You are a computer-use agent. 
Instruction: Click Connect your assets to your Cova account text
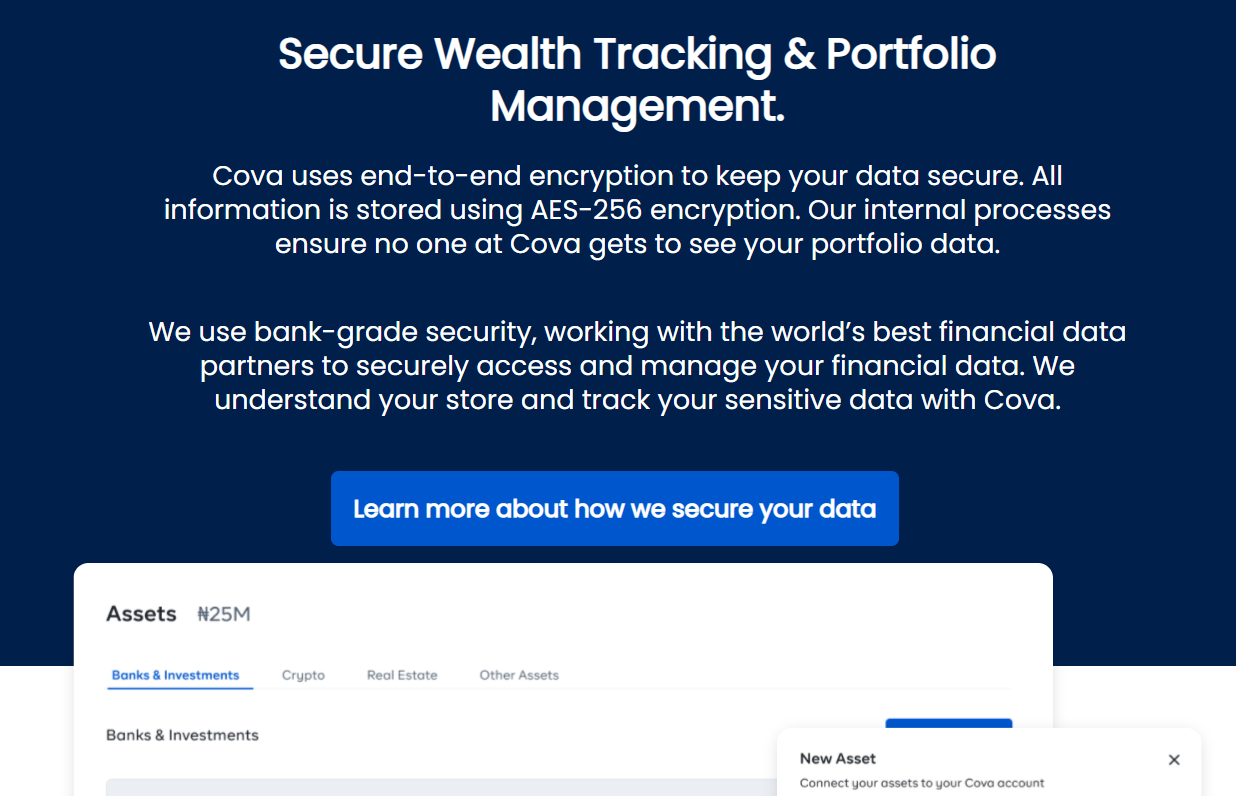[922, 783]
